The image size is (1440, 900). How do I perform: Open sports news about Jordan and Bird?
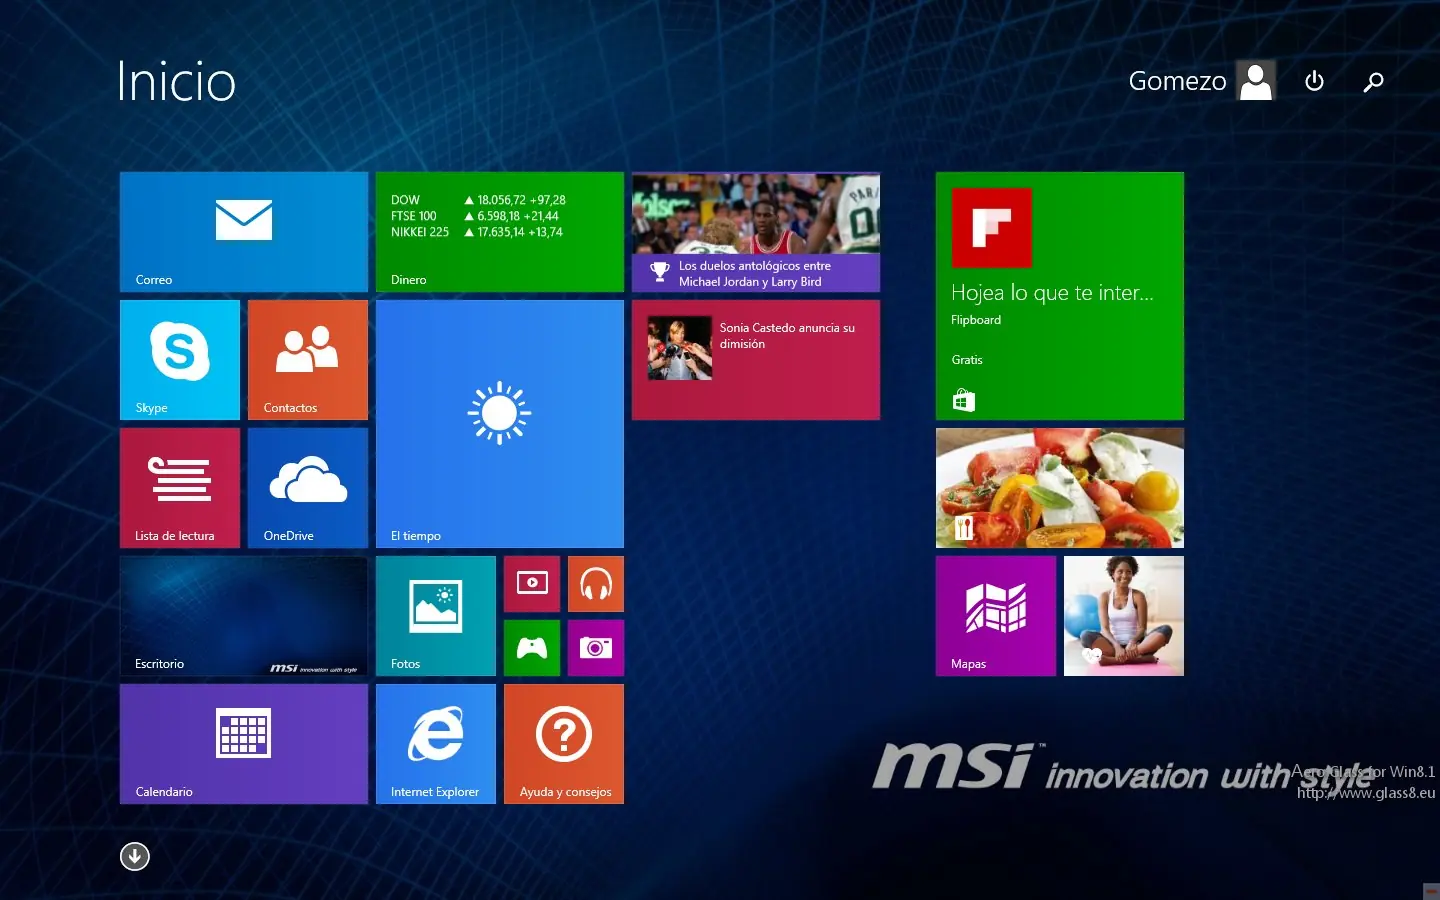coord(756,232)
